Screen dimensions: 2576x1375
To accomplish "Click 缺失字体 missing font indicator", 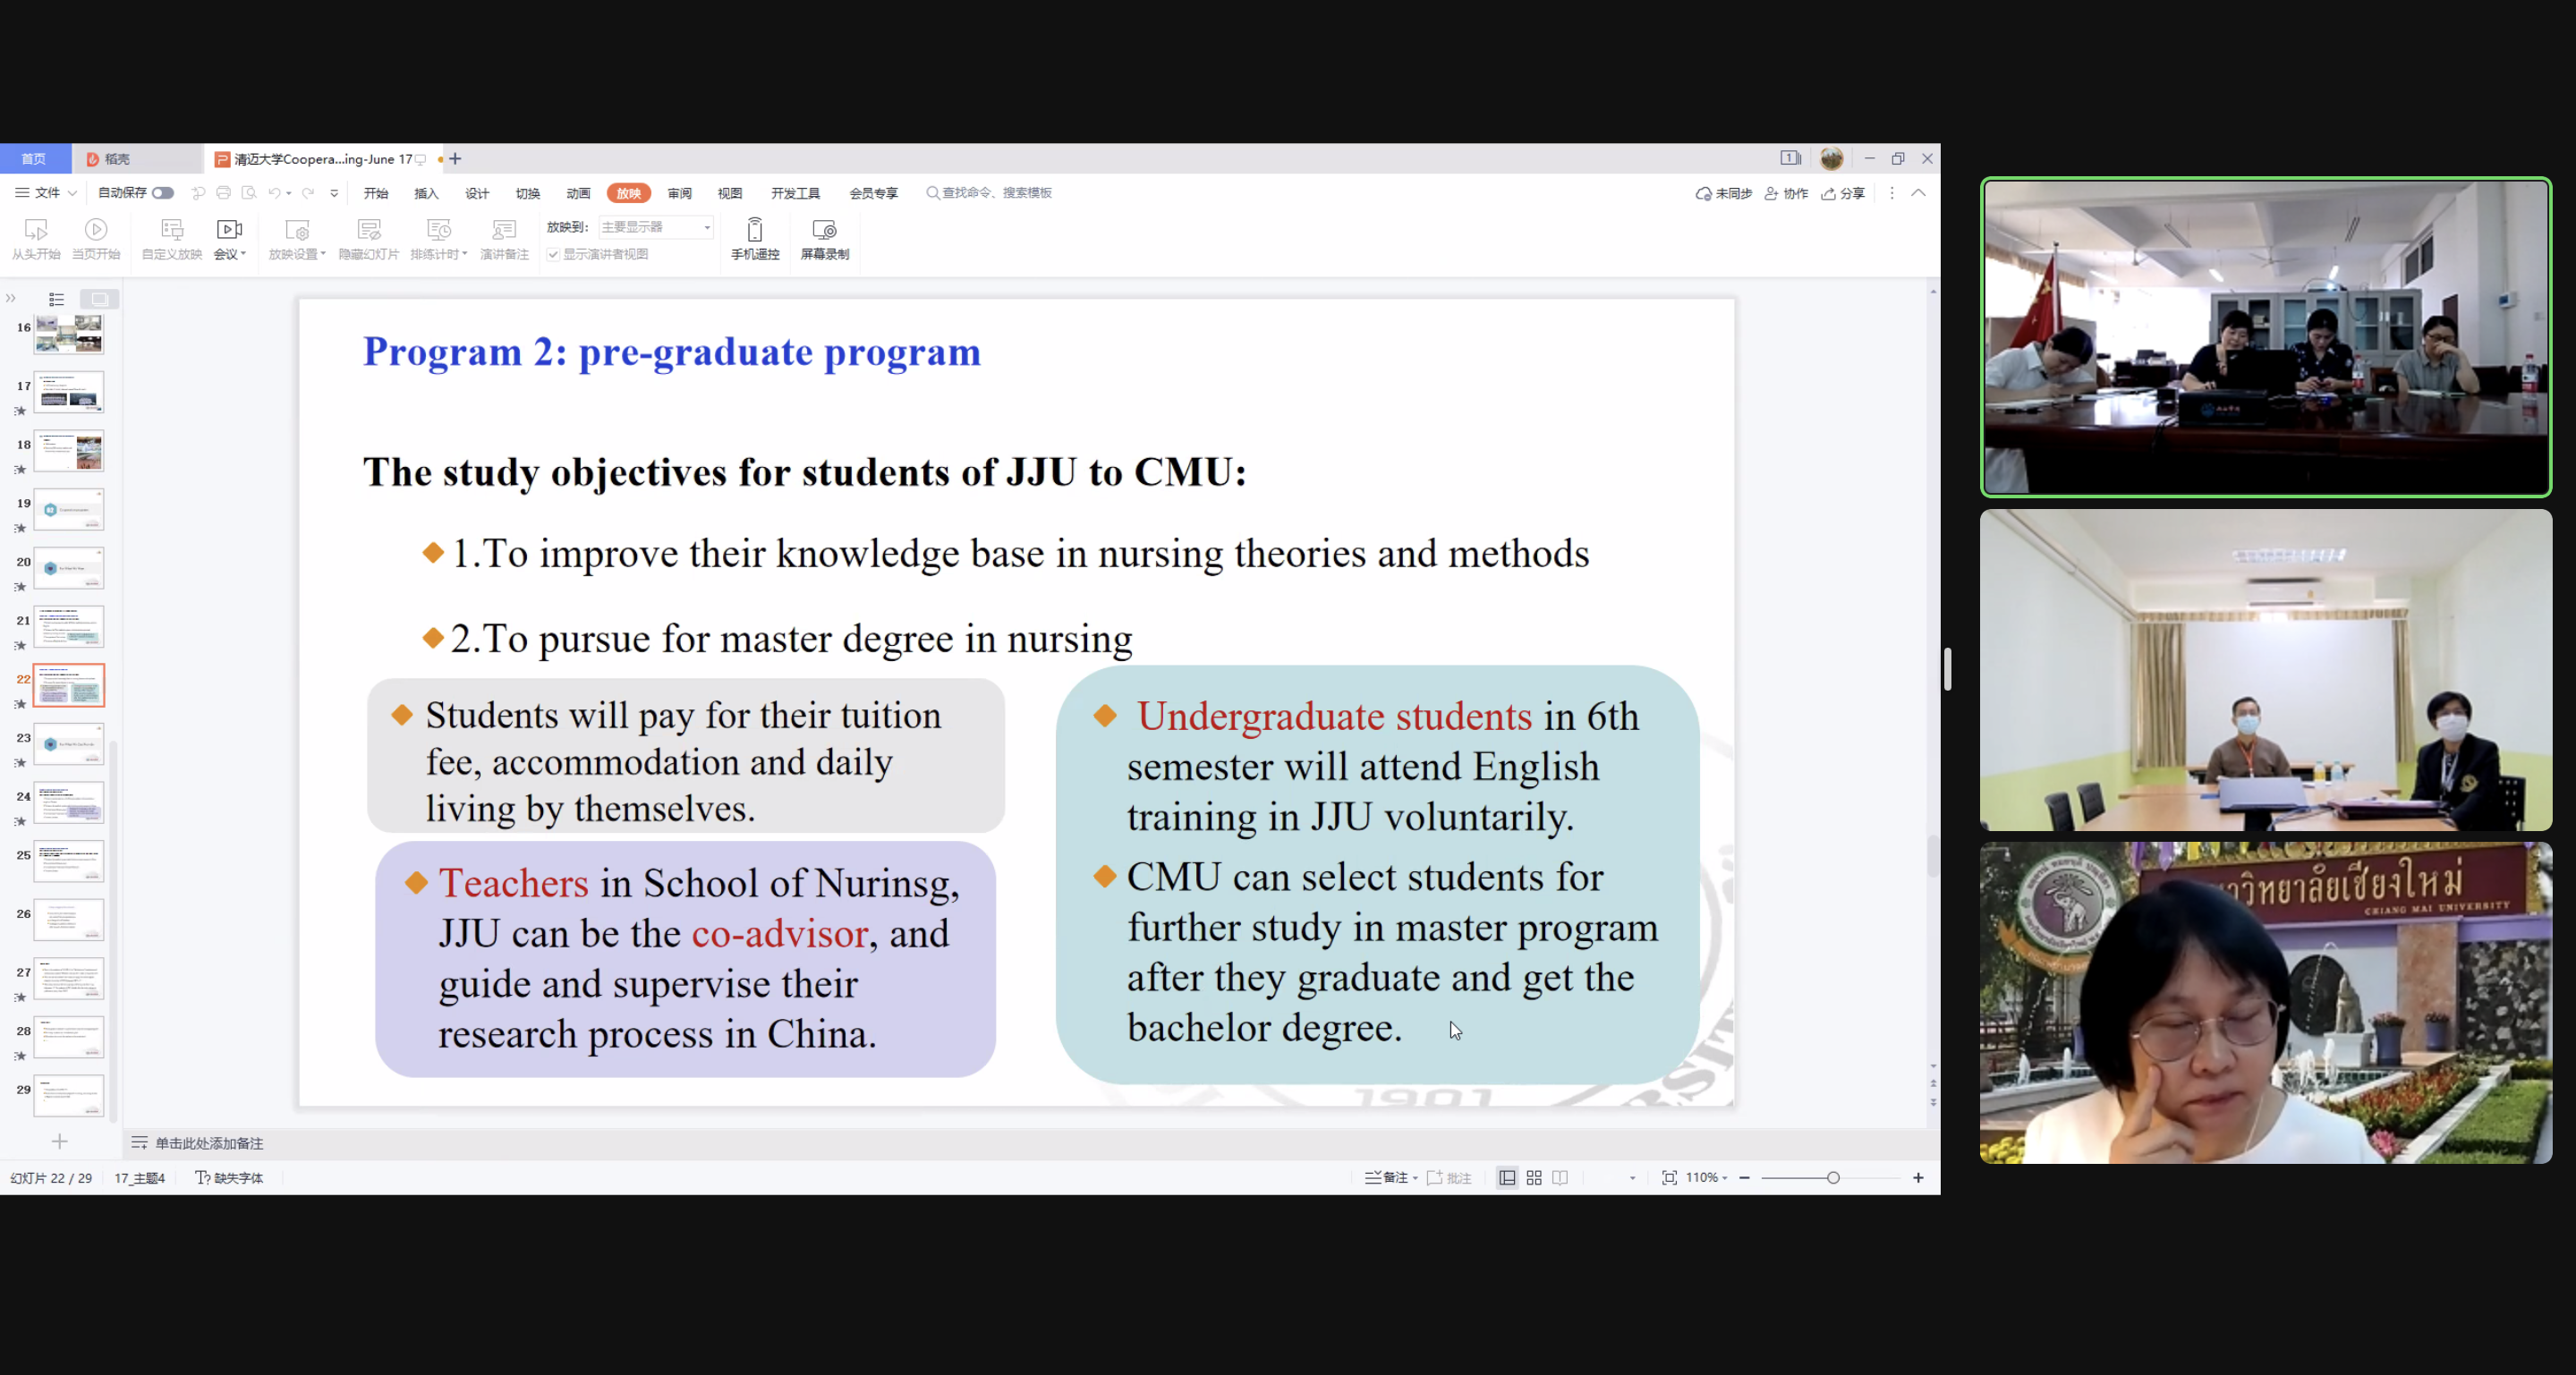I will (229, 1178).
